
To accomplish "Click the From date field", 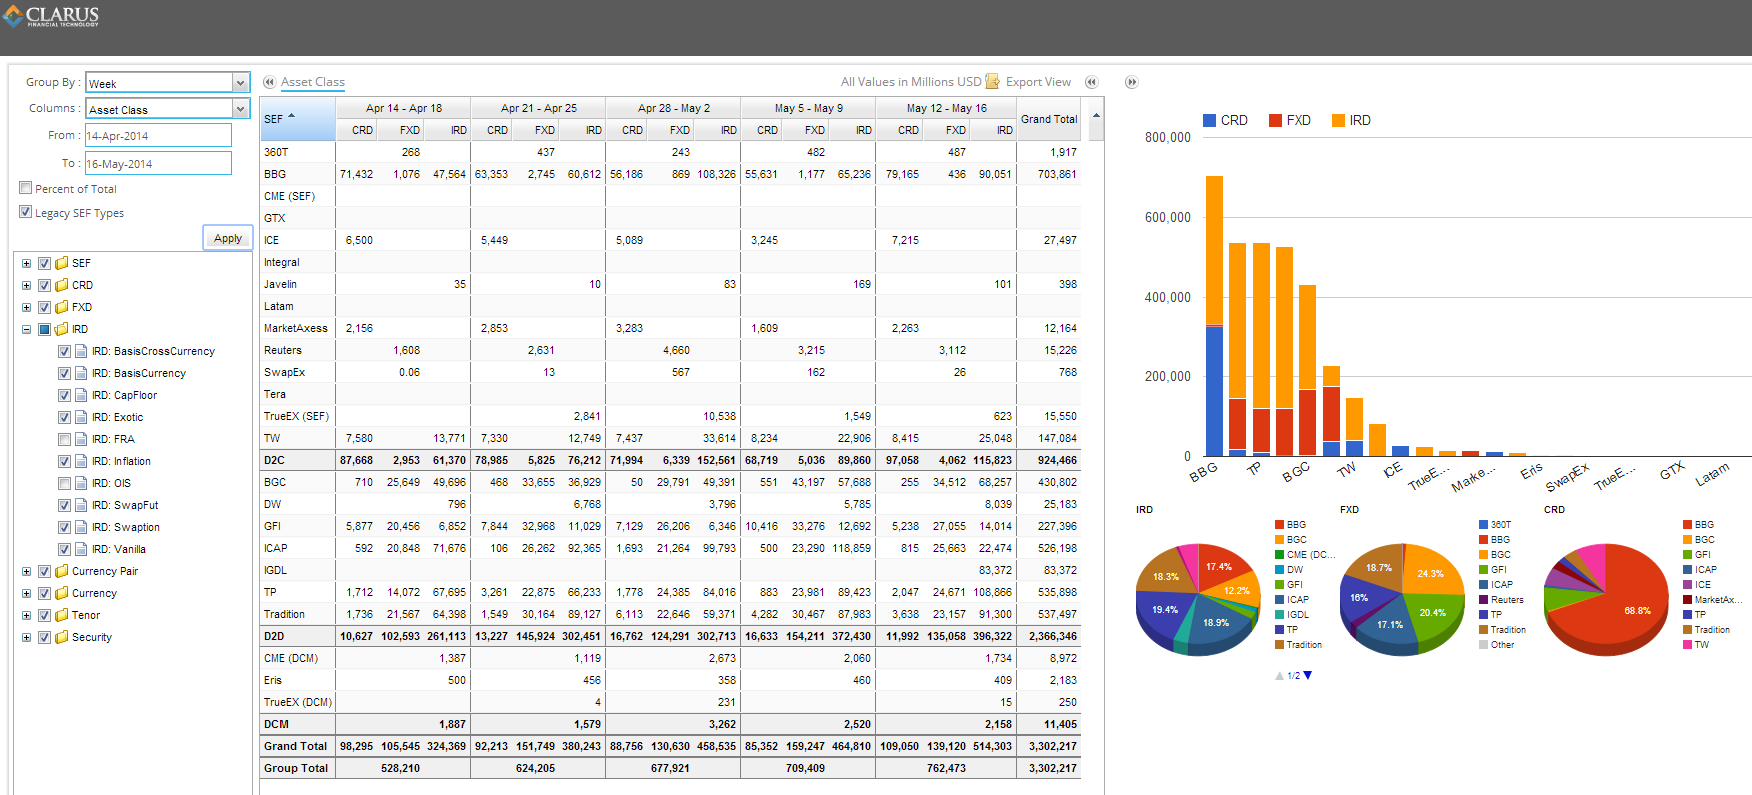I will [x=158, y=135].
